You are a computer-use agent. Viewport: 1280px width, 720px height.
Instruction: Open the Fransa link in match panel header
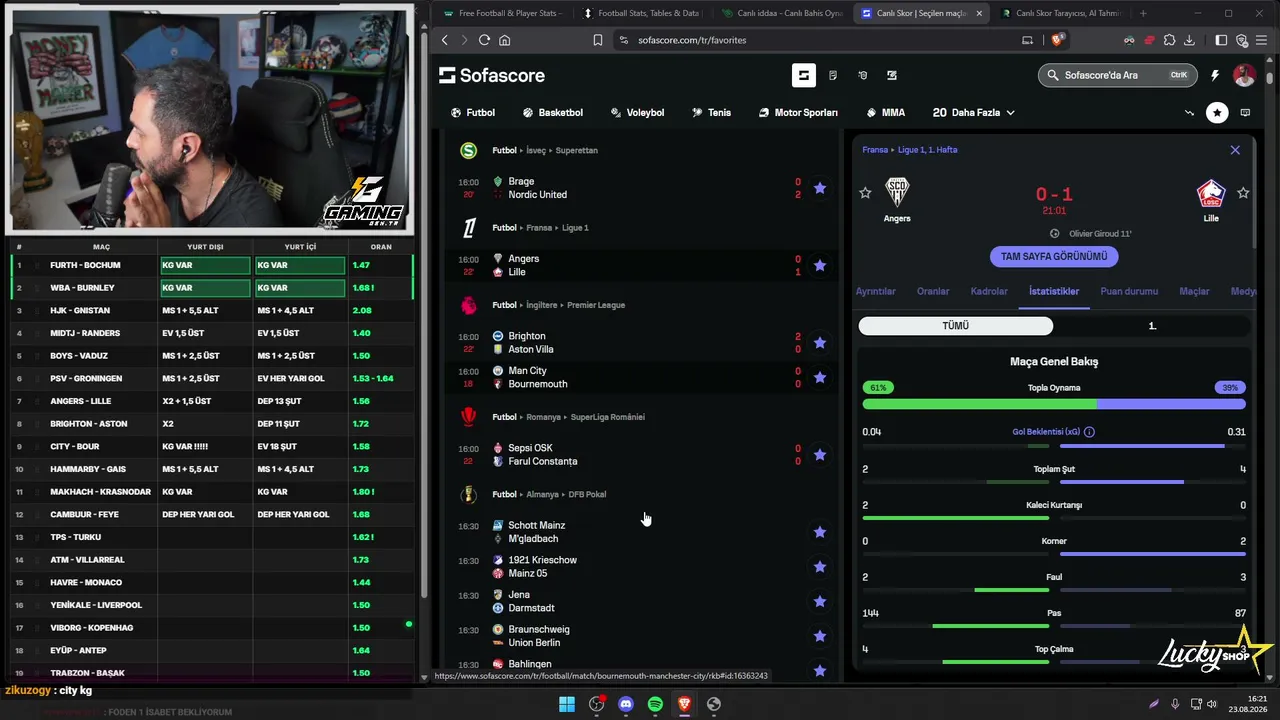[875, 150]
